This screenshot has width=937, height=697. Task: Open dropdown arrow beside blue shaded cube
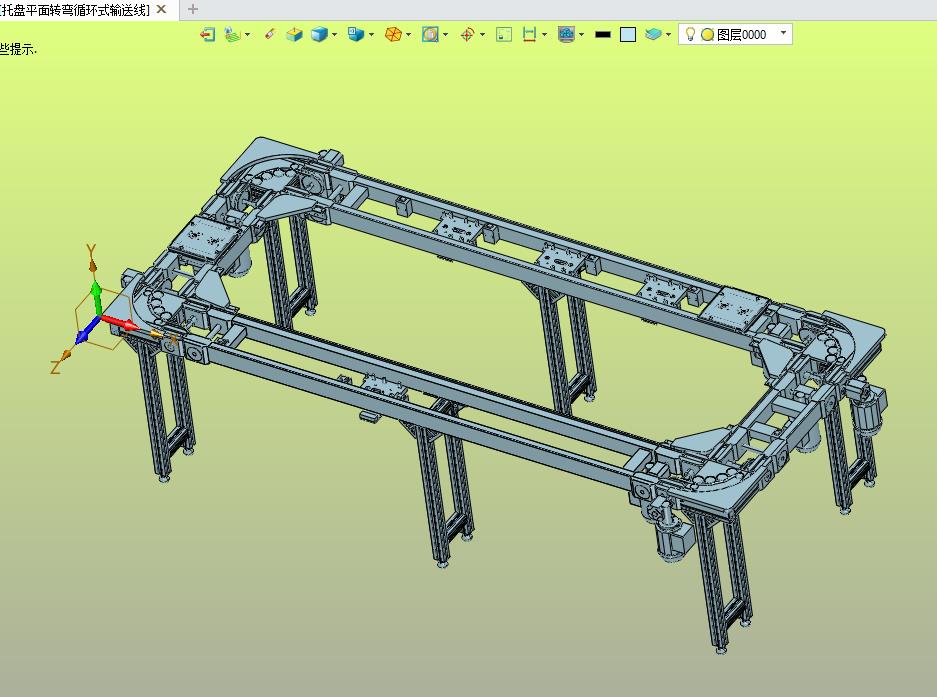[334, 35]
